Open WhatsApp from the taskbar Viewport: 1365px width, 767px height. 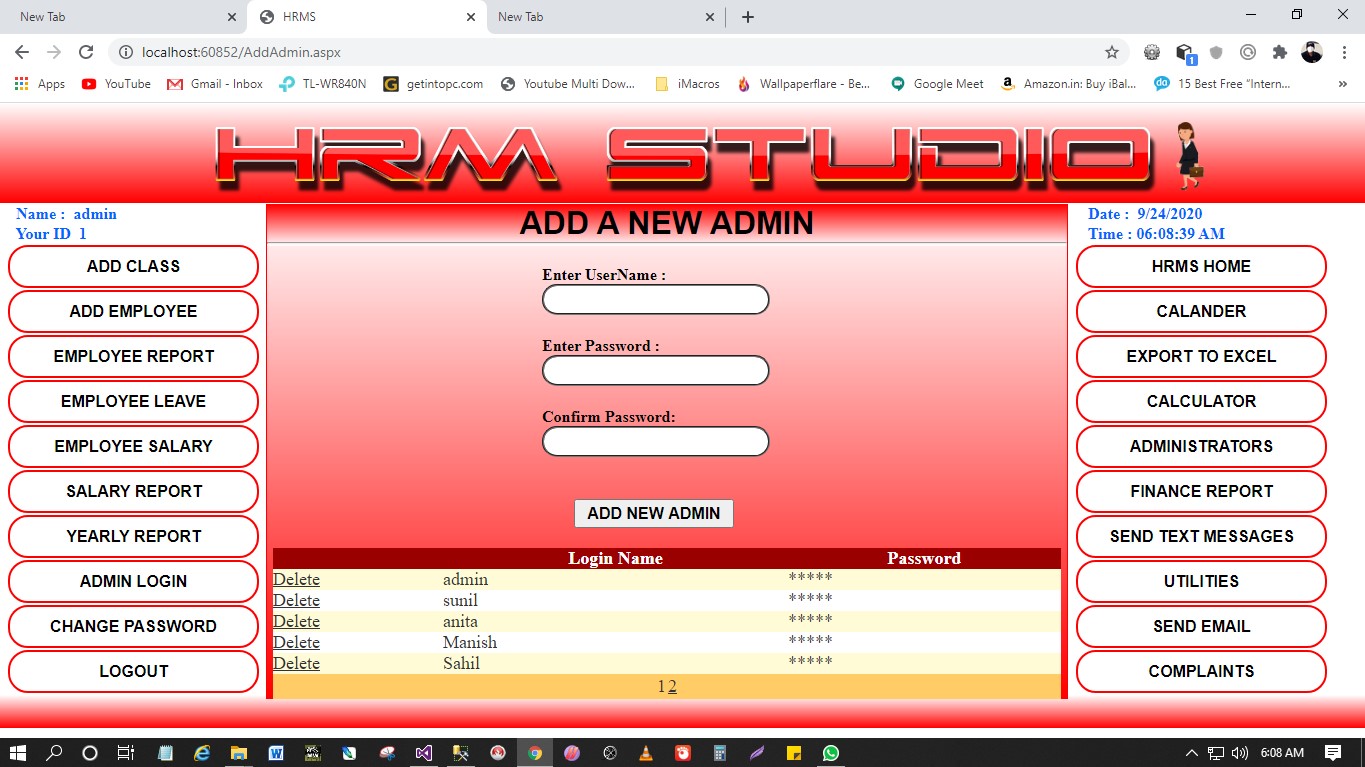point(831,753)
